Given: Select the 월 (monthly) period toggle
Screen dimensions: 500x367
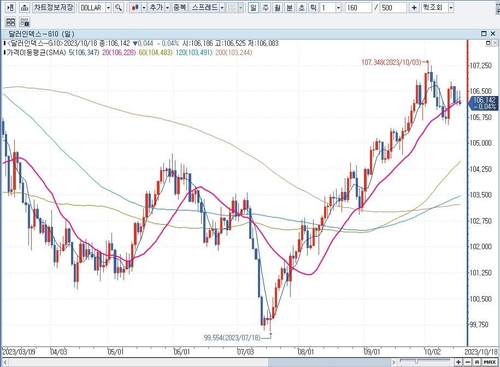Looking at the screenshot, I should [277, 7].
